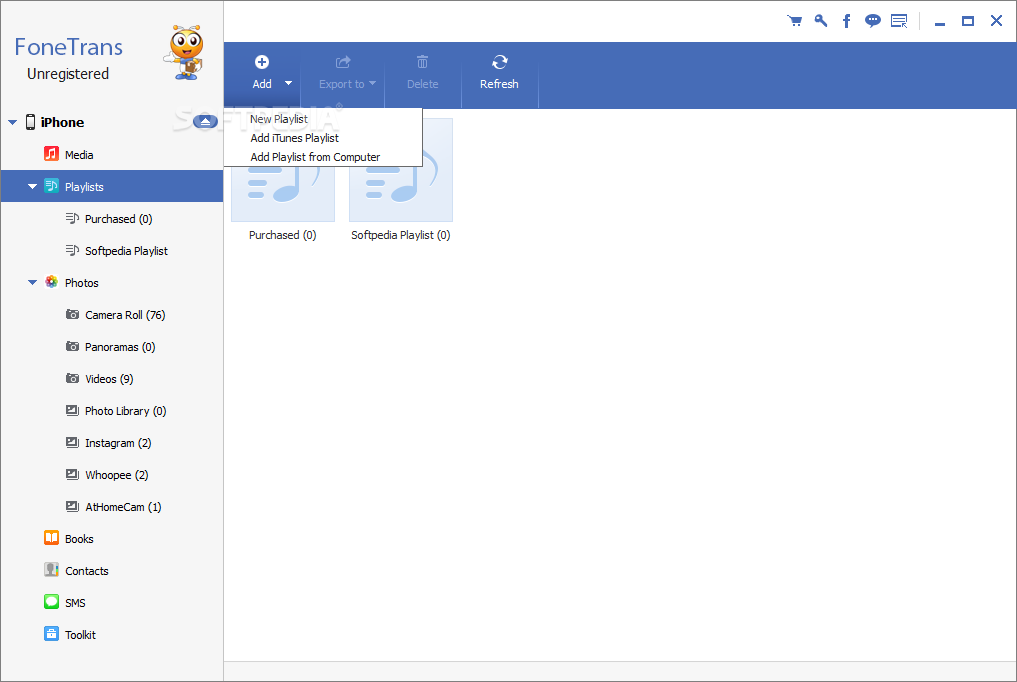Click the chat feedback bubble icon
The image size is (1017, 682).
(x=873, y=21)
